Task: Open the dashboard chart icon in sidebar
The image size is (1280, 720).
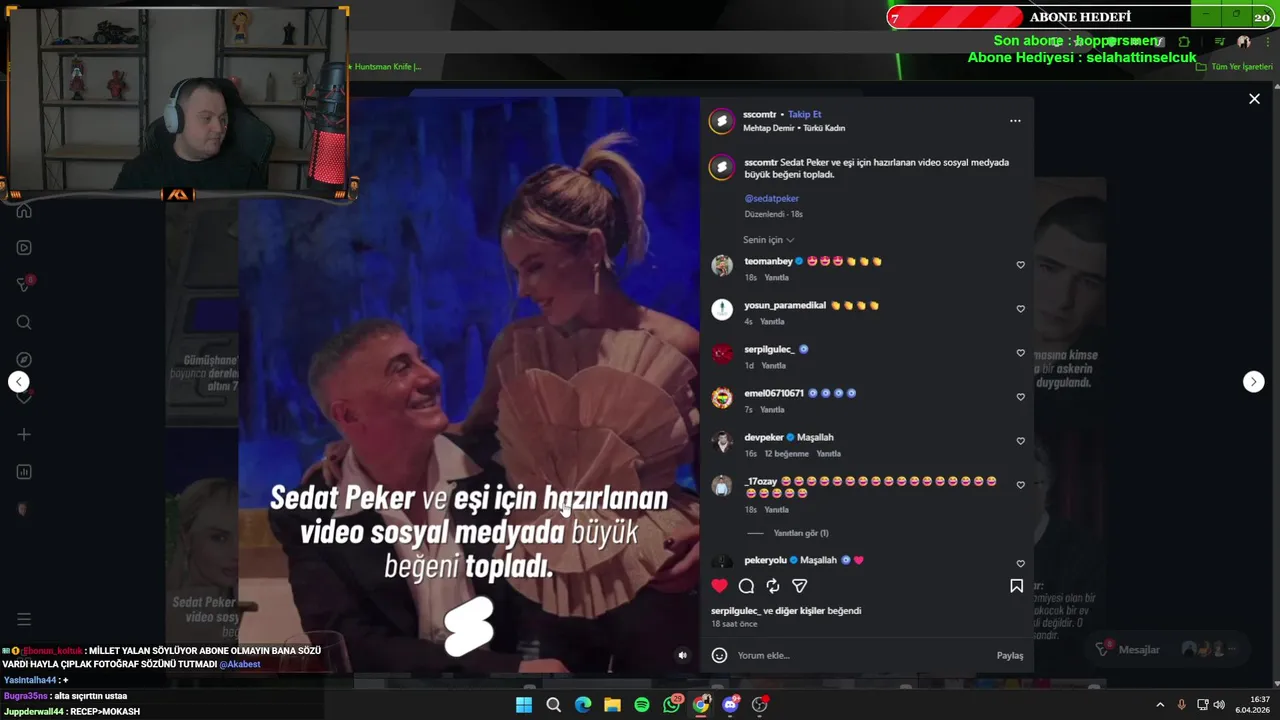Action: coord(24,472)
